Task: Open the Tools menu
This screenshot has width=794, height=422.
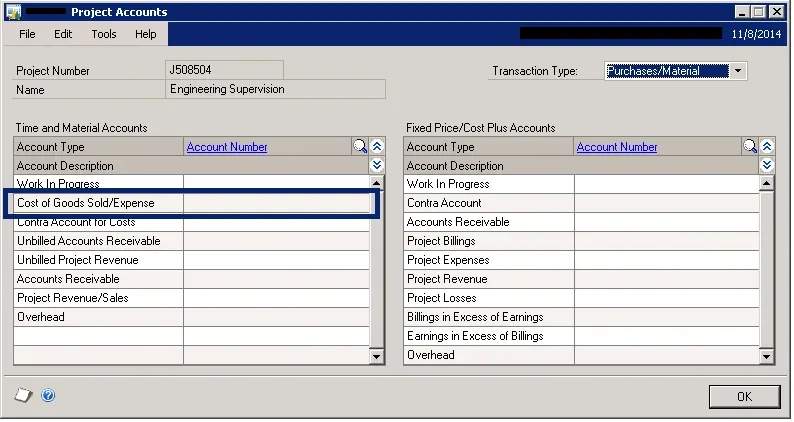Action: 104,34
